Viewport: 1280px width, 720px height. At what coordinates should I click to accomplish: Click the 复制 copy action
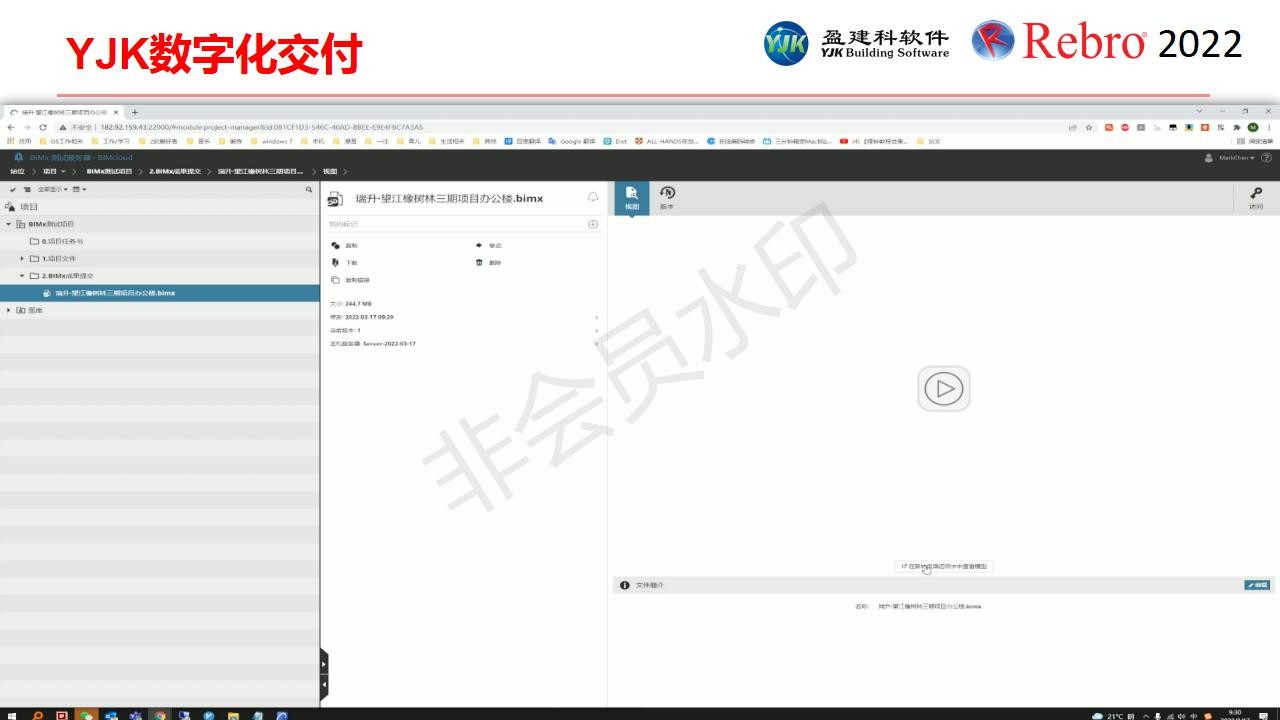click(x=344, y=245)
